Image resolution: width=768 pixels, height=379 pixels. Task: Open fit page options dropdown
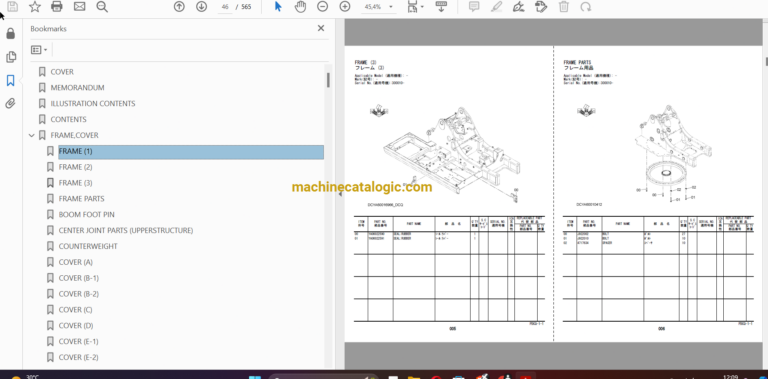click(416, 7)
